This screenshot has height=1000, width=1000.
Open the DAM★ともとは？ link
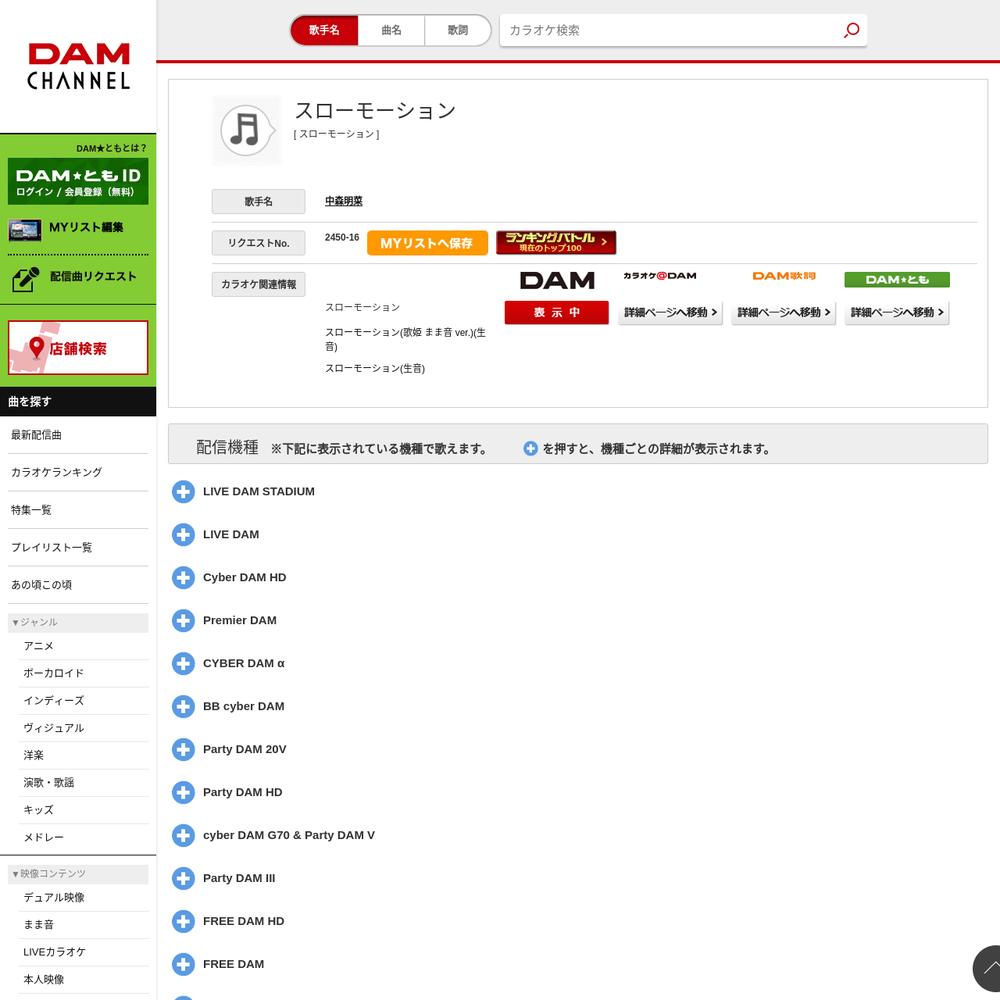click(112, 148)
